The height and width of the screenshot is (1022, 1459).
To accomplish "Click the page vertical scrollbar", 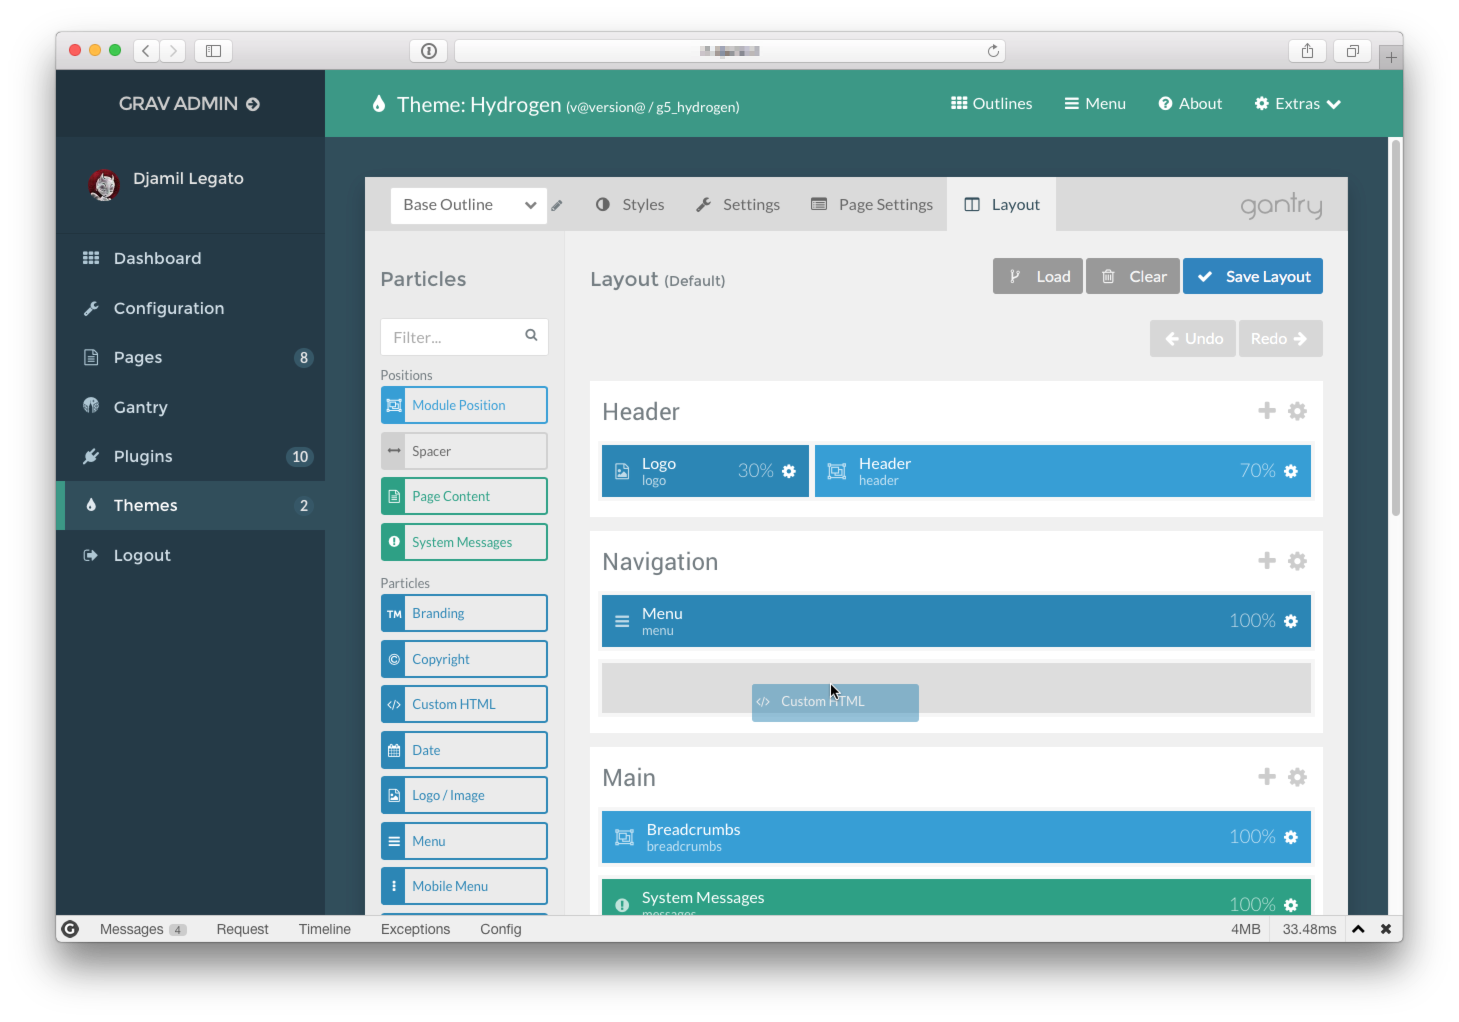I will [1395, 330].
